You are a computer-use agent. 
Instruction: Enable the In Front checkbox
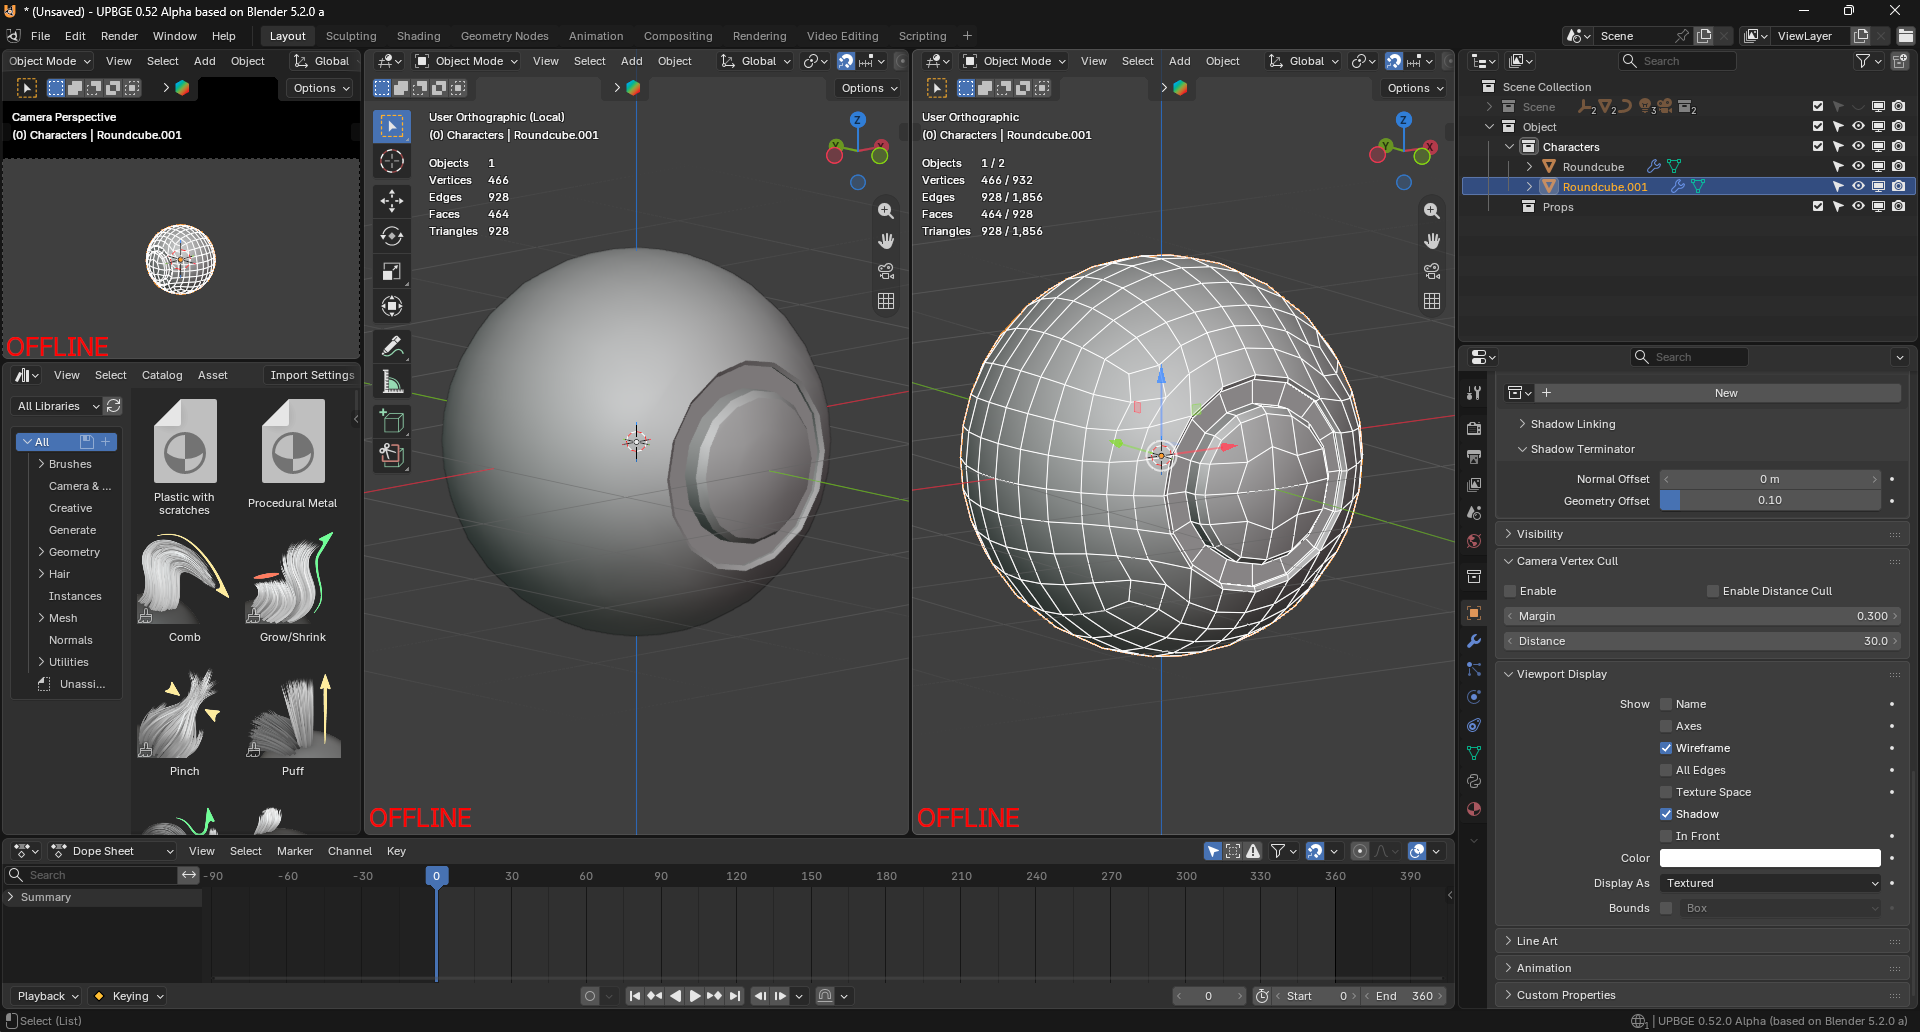coord(1666,836)
